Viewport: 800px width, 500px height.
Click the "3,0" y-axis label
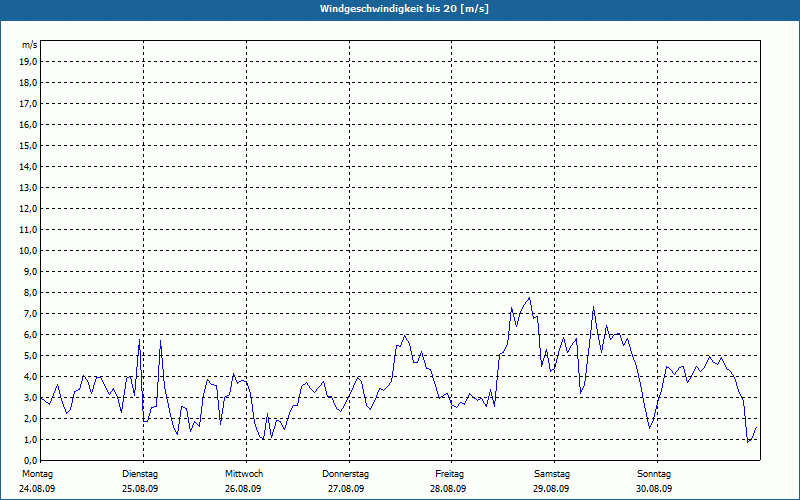[x=30, y=397]
